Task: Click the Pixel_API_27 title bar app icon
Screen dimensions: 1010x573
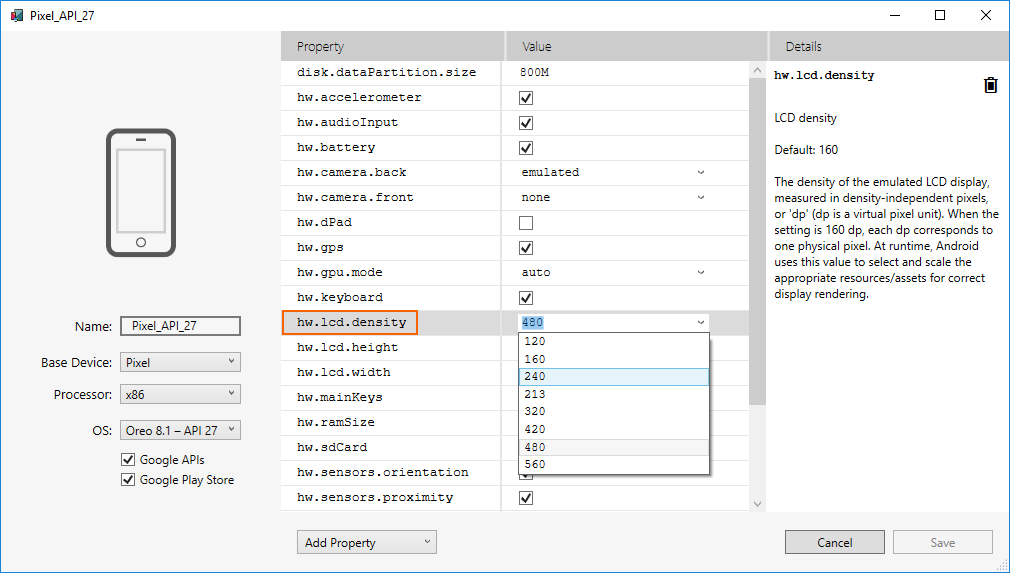Action: coord(16,15)
